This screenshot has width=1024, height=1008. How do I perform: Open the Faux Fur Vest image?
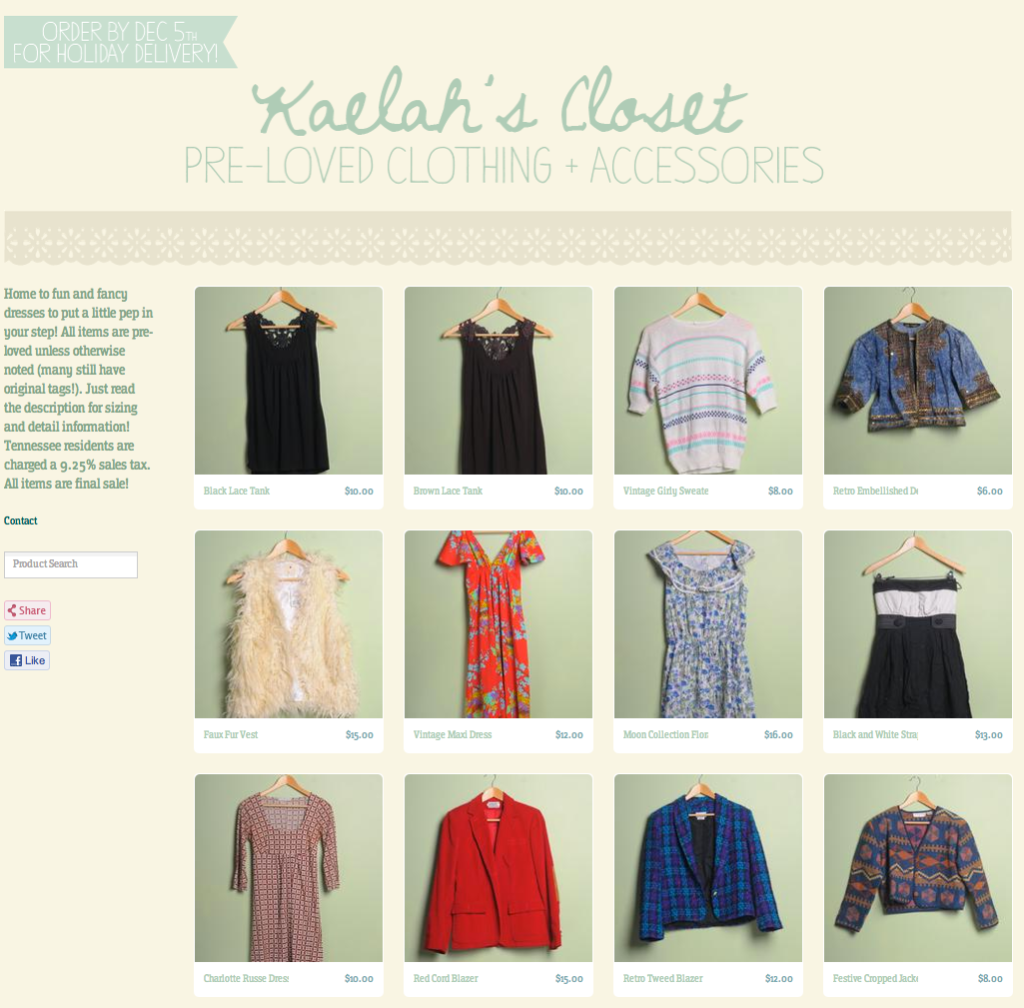click(289, 624)
